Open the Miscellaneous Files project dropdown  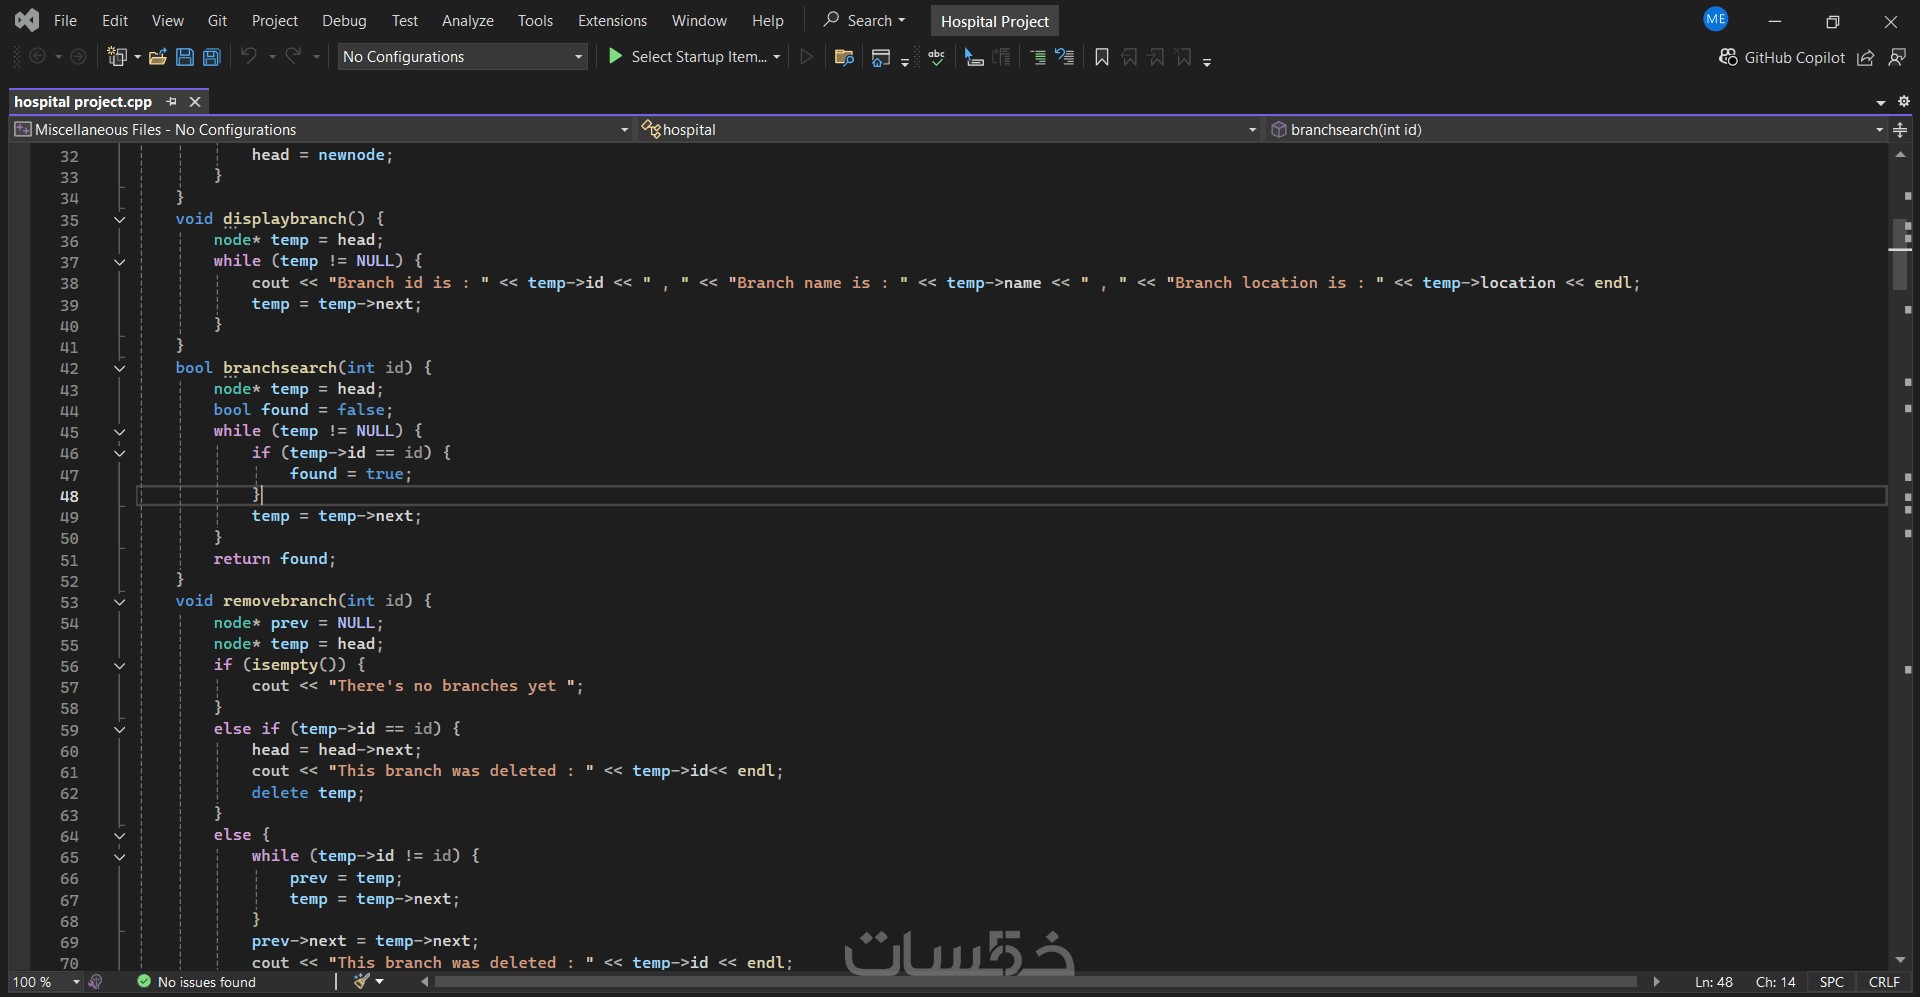[321, 130]
